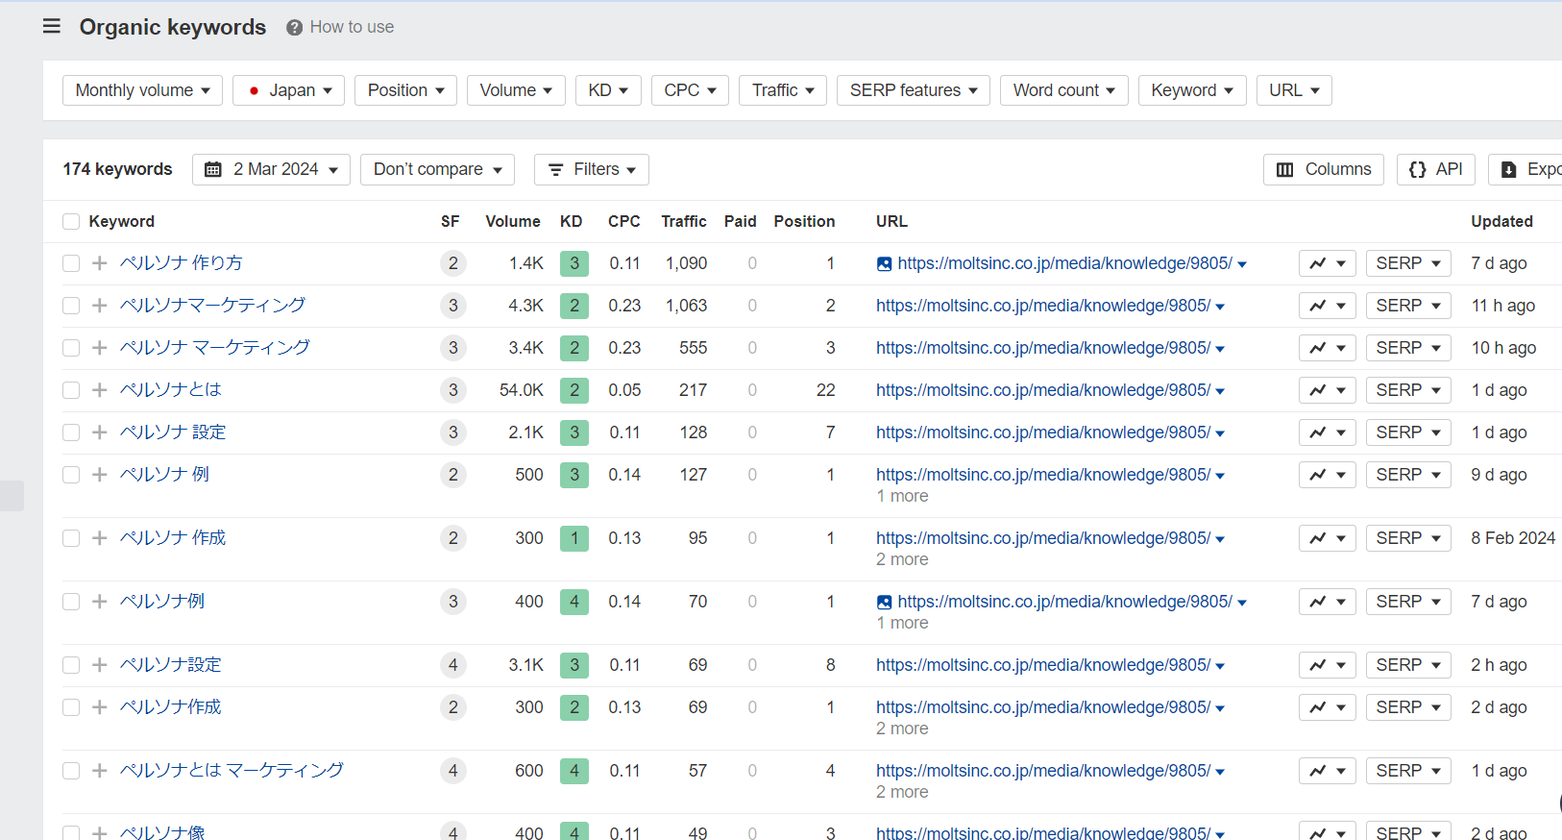1562x840 pixels.
Task: Open the 2 Mar 2024 date picker
Action: 271,169
